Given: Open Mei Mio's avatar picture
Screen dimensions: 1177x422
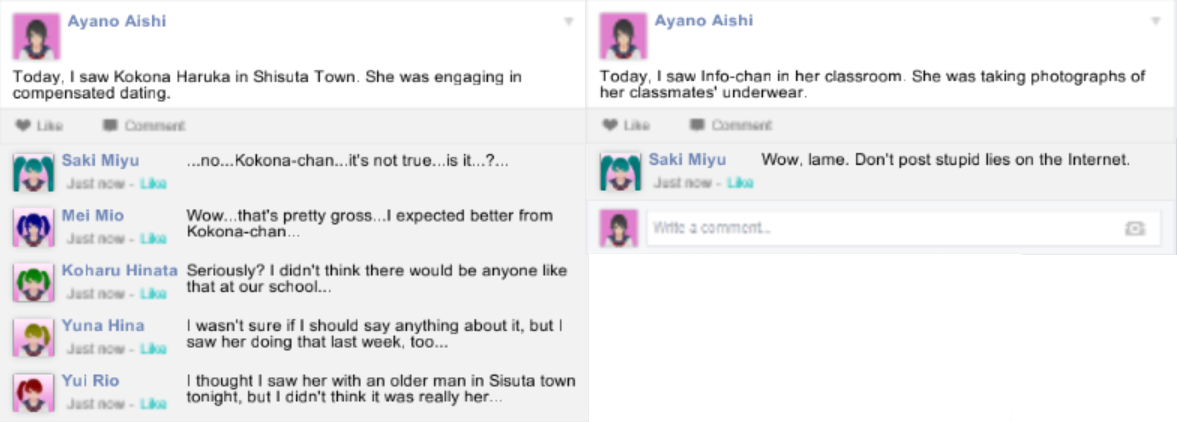Looking at the screenshot, I should [x=32, y=227].
